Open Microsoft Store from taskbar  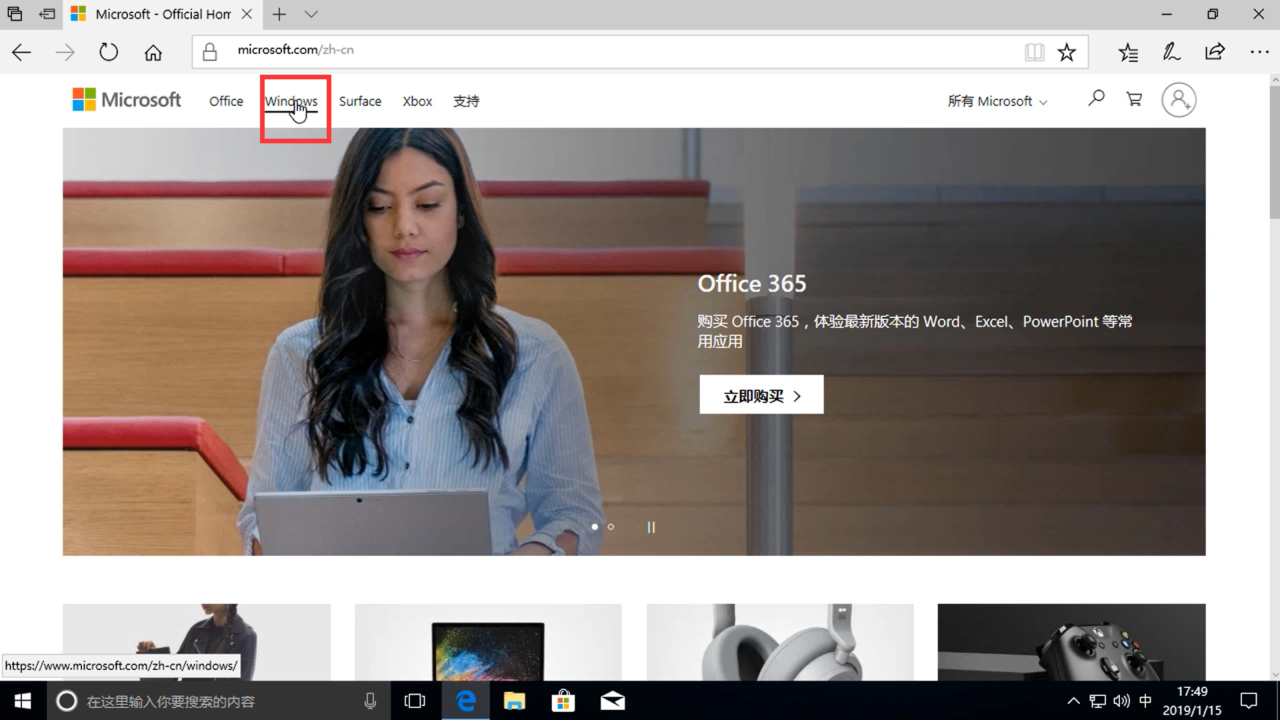(x=563, y=701)
